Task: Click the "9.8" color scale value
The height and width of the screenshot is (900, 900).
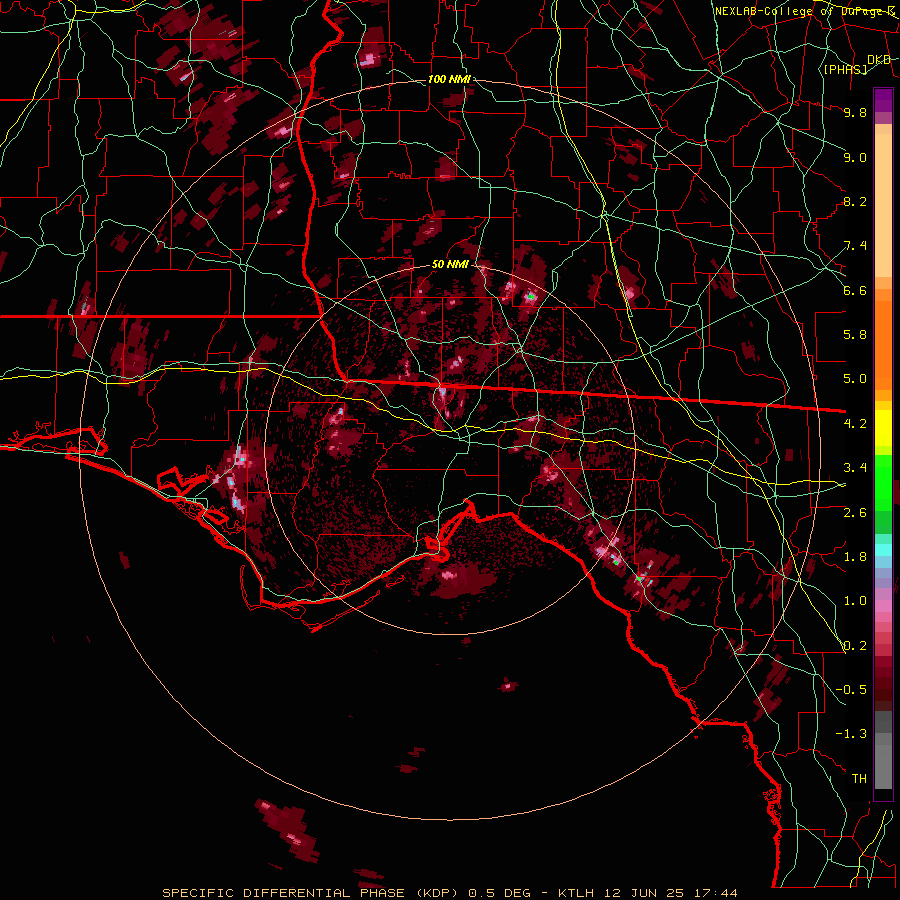Action: point(855,112)
